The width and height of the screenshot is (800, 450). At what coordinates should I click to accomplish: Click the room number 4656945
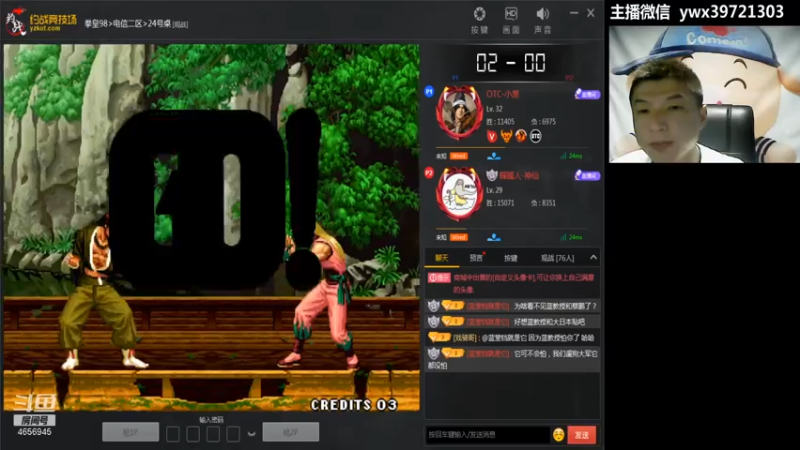(34, 432)
